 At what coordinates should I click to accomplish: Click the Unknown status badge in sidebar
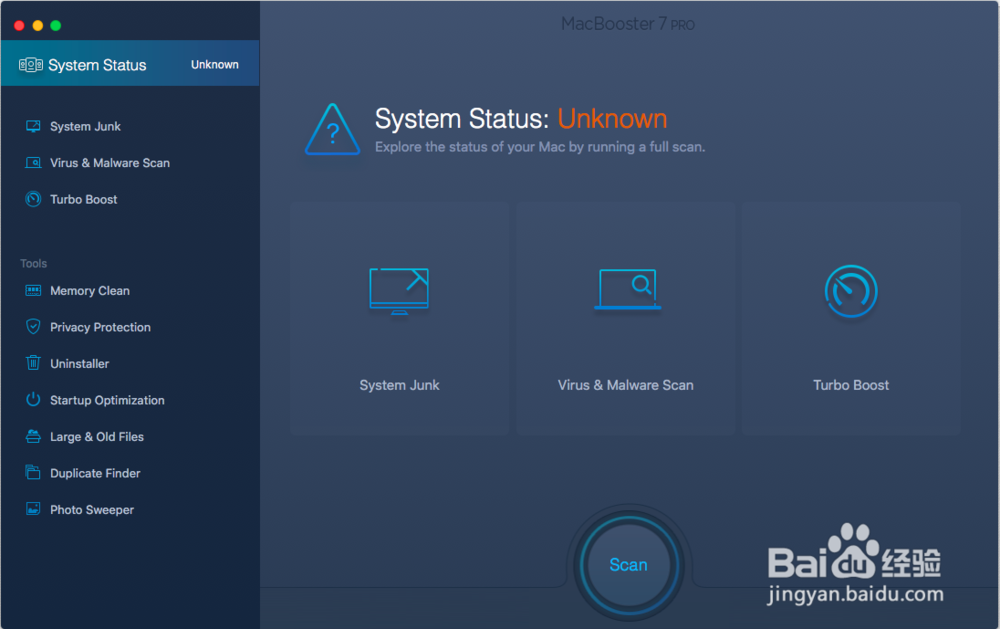tap(215, 64)
